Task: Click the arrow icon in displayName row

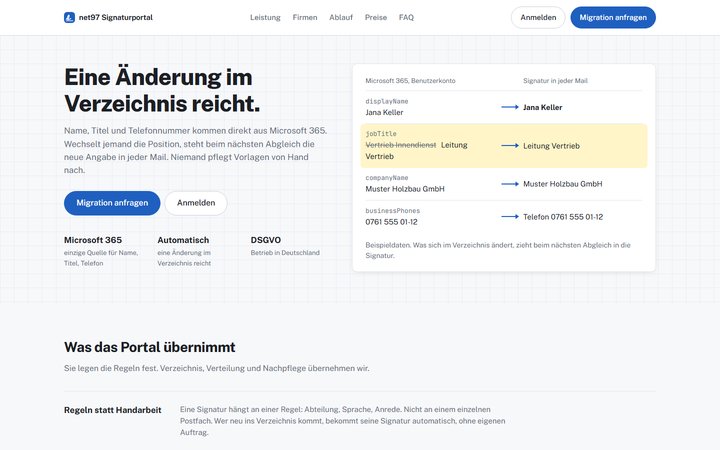Action: 510,107
